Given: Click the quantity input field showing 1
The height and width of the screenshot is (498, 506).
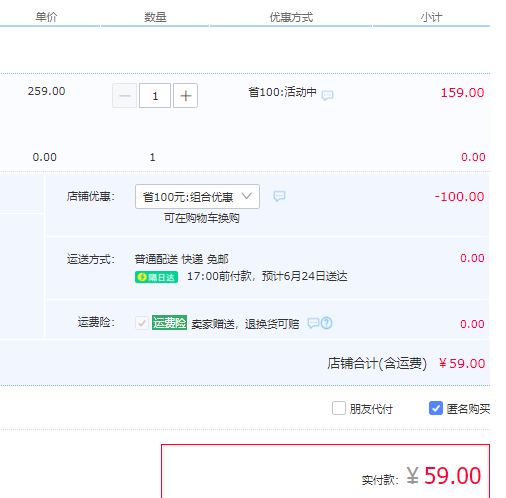Looking at the screenshot, I should [155, 96].
